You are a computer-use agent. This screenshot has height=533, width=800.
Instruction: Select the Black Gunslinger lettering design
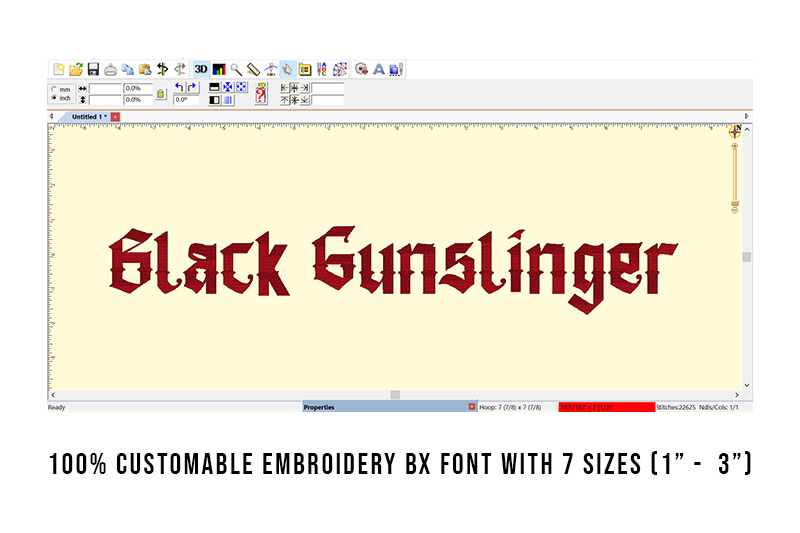point(393,269)
